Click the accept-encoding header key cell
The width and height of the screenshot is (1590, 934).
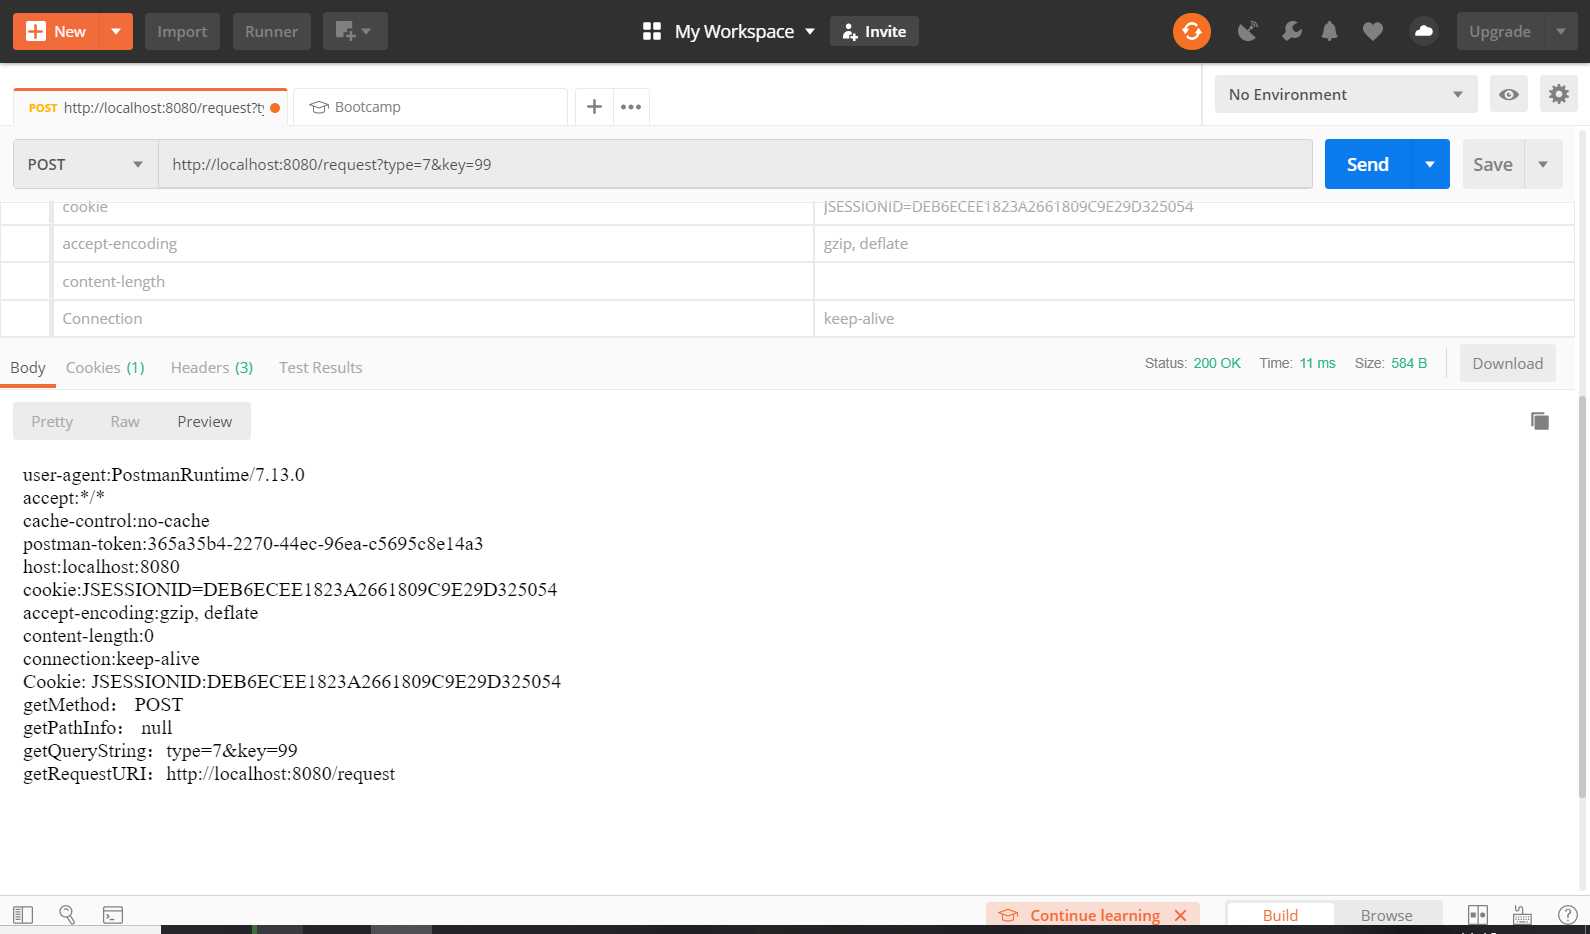coord(433,244)
